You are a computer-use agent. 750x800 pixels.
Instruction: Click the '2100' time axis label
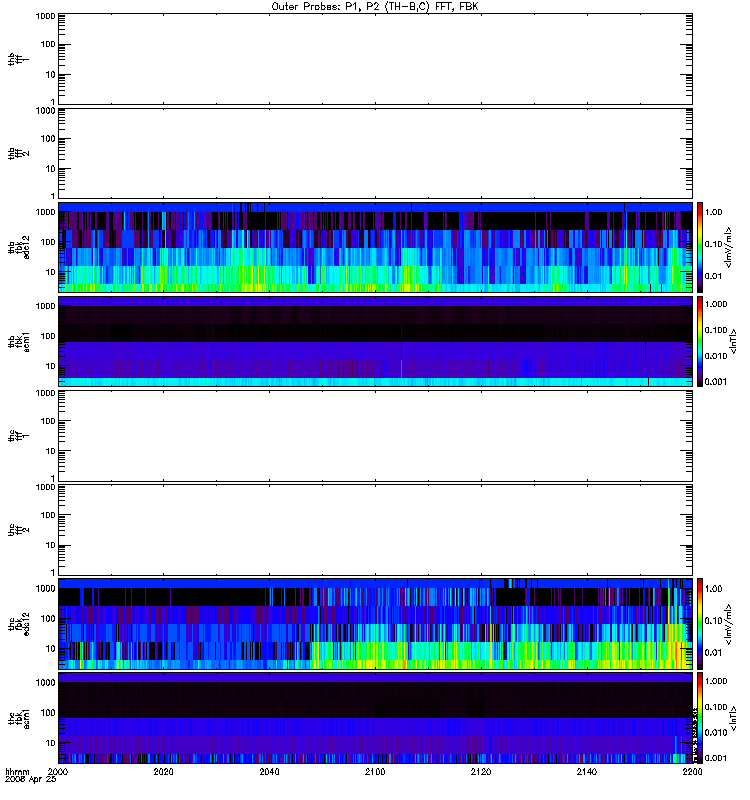(x=375, y=772)
